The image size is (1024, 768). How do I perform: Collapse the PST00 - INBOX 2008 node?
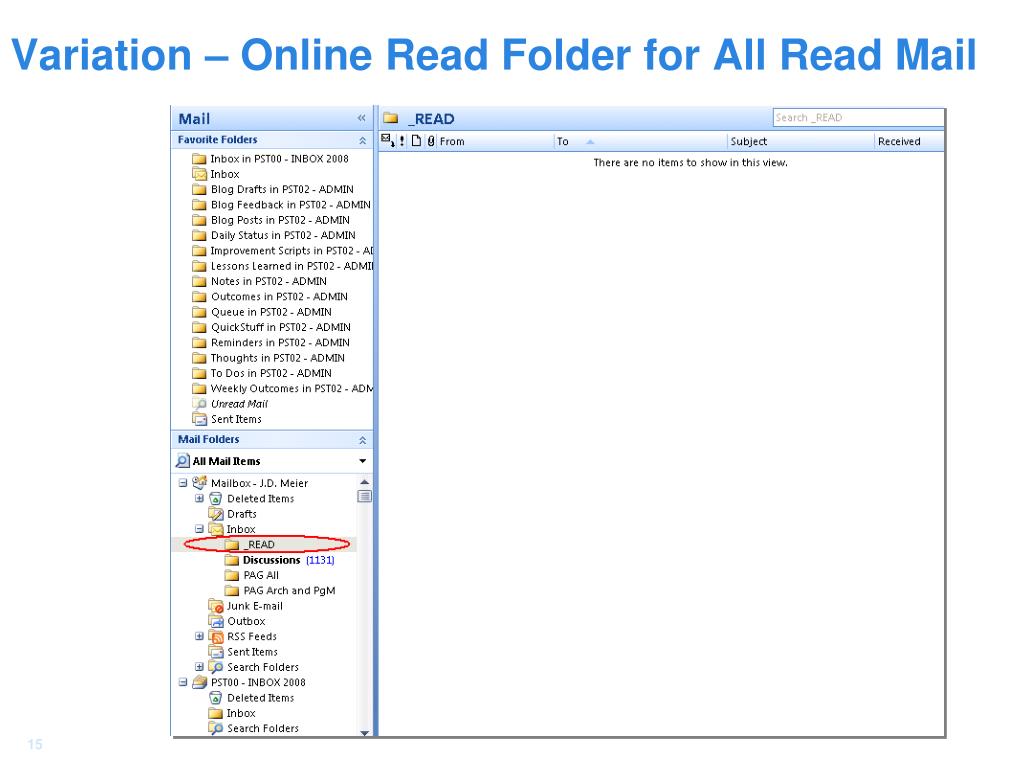click(x=183, y=682)
